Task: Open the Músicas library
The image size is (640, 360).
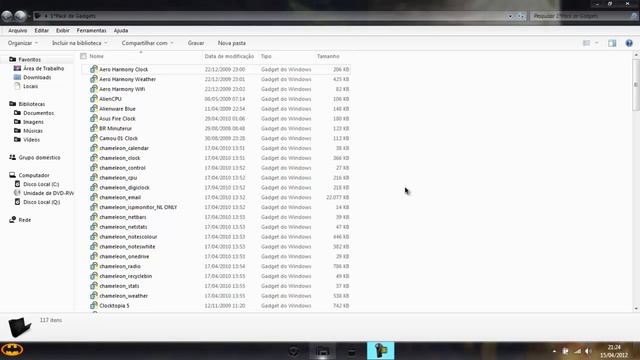Action: pos(33,131)
